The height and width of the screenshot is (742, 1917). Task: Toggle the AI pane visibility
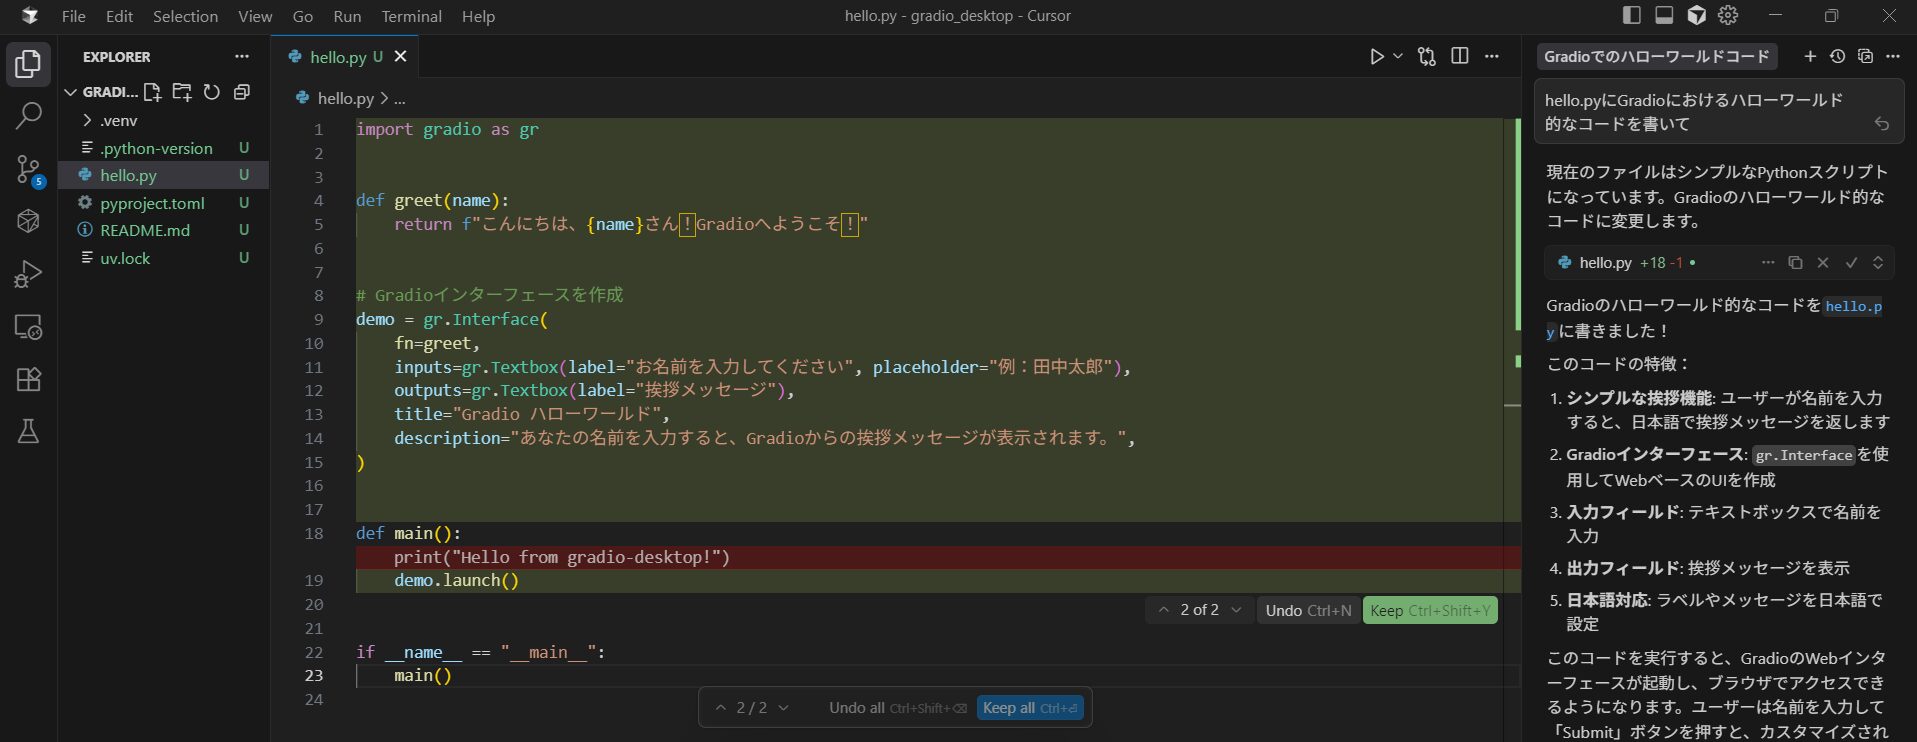(x=1696, y=16)
